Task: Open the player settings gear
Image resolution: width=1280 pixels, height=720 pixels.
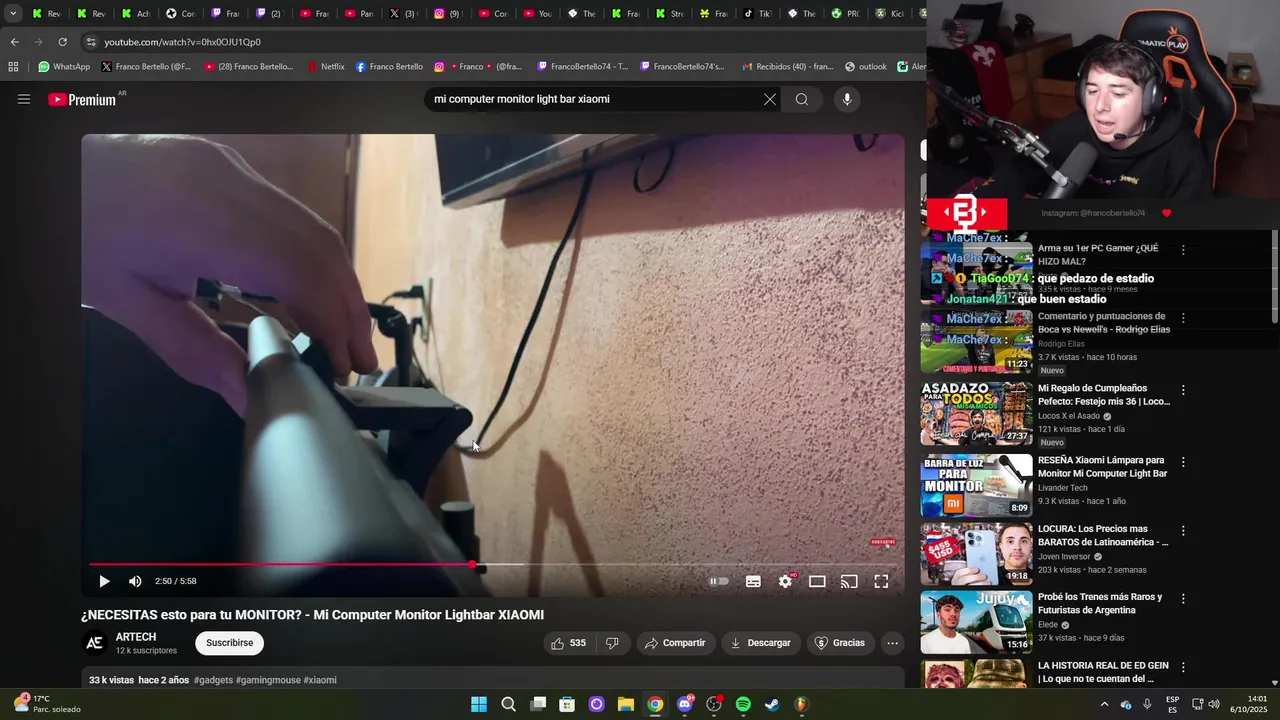Action: pos(786,581)
